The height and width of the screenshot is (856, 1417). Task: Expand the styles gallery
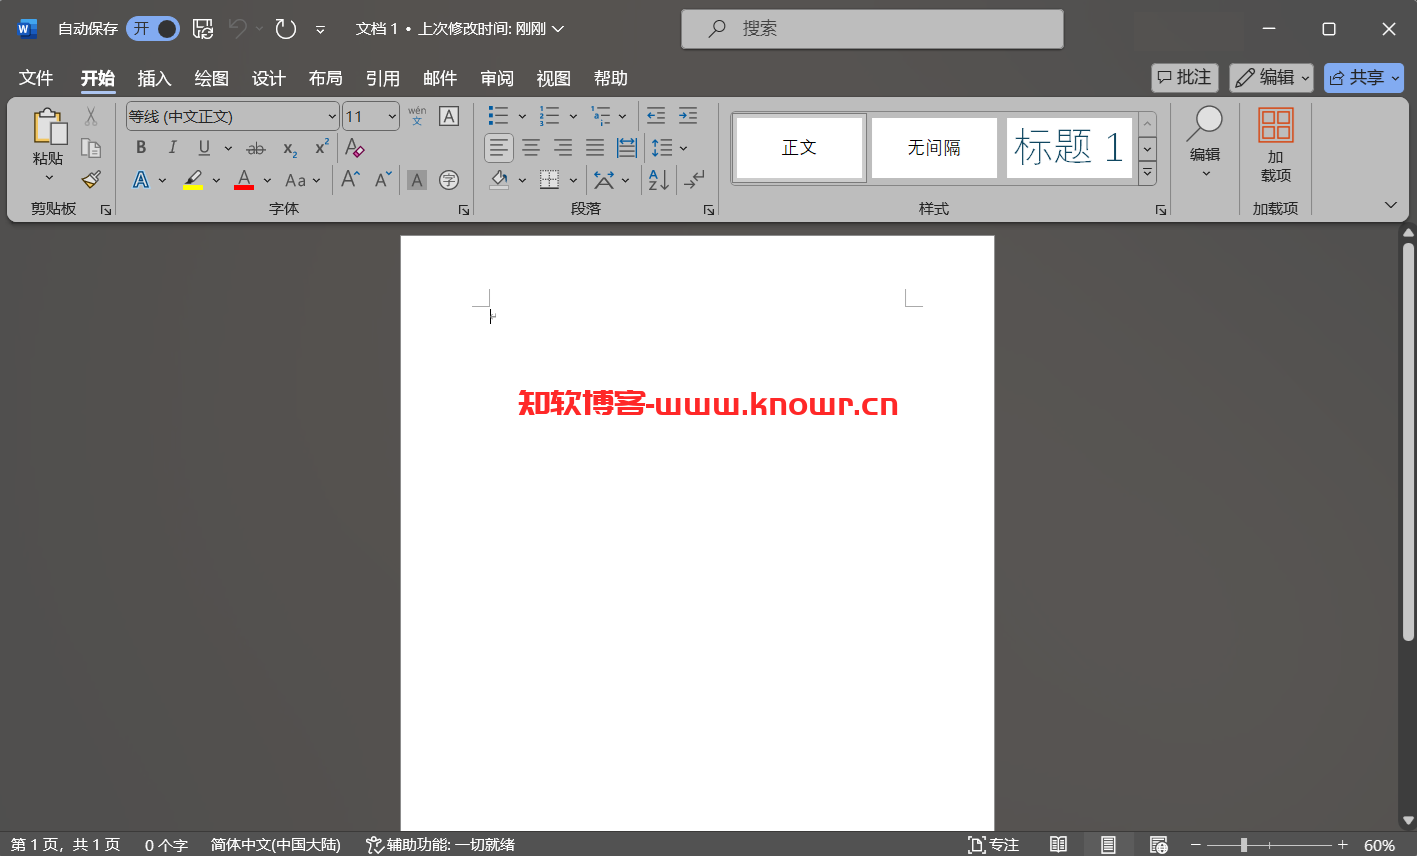[x=1148, y=172]
